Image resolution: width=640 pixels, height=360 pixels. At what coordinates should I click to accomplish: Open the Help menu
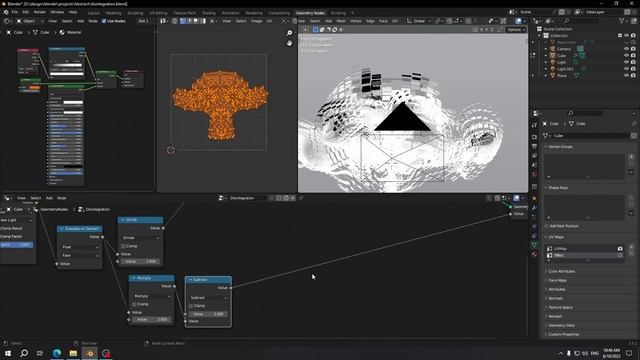point(73,12)
